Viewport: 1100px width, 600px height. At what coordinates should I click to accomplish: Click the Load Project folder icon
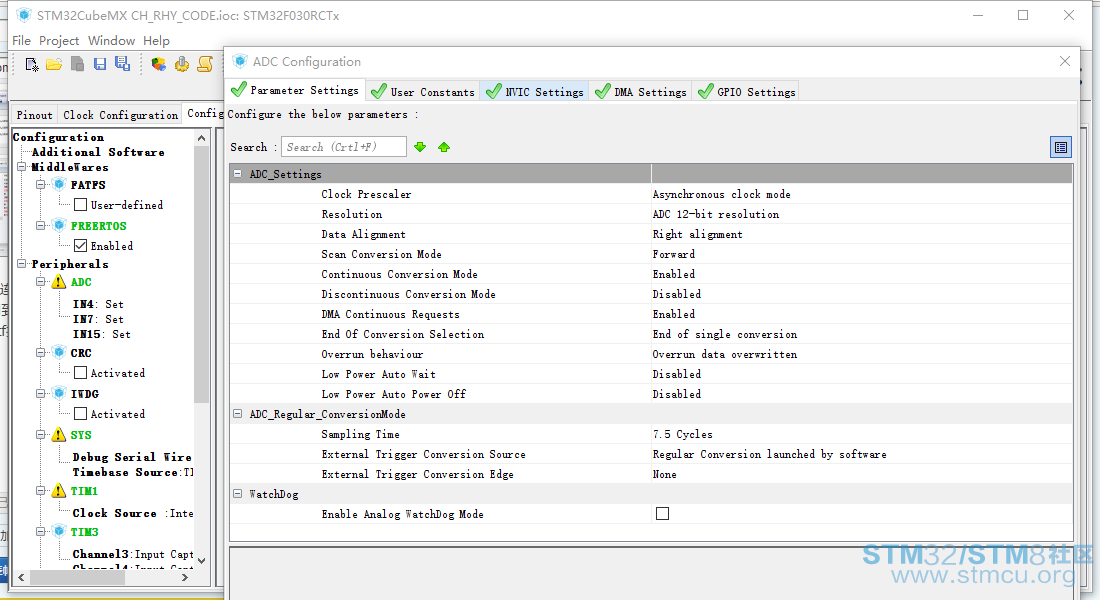pyautogui.click(x=54, y=65)
